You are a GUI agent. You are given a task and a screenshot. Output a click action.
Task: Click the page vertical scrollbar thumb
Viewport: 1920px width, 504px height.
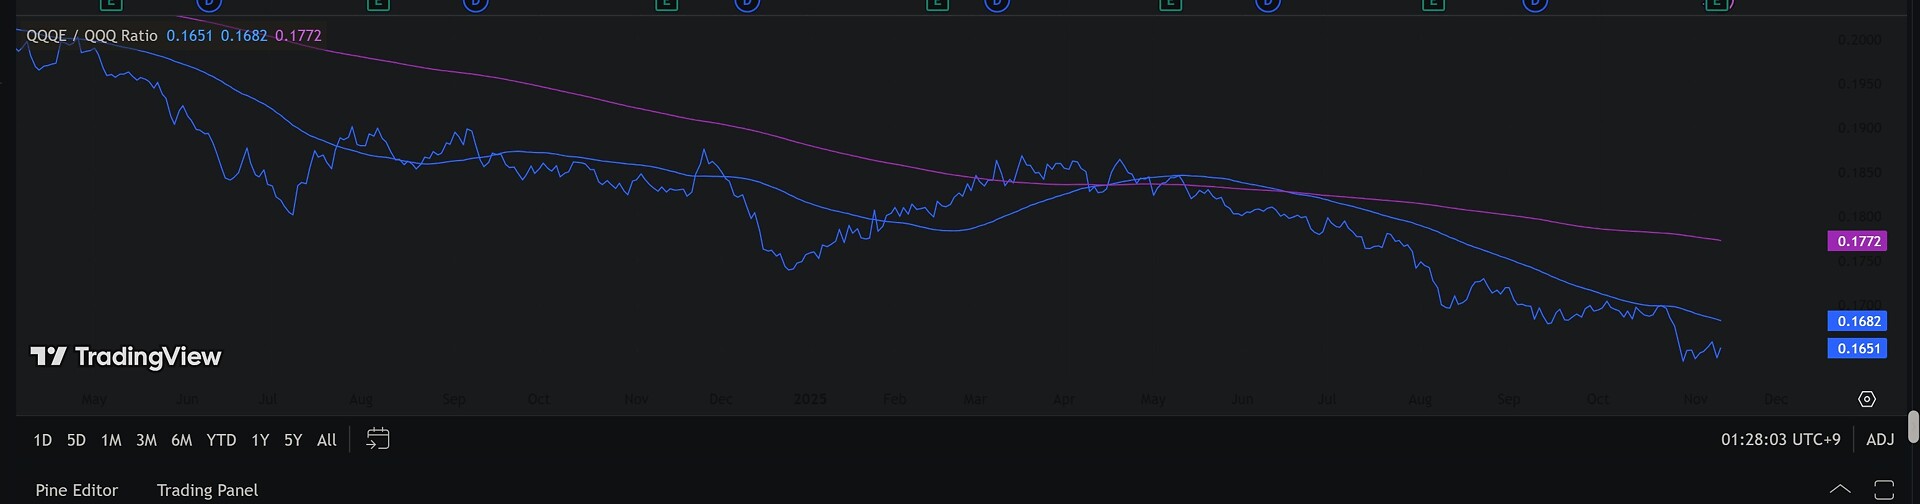[1913, 426]
